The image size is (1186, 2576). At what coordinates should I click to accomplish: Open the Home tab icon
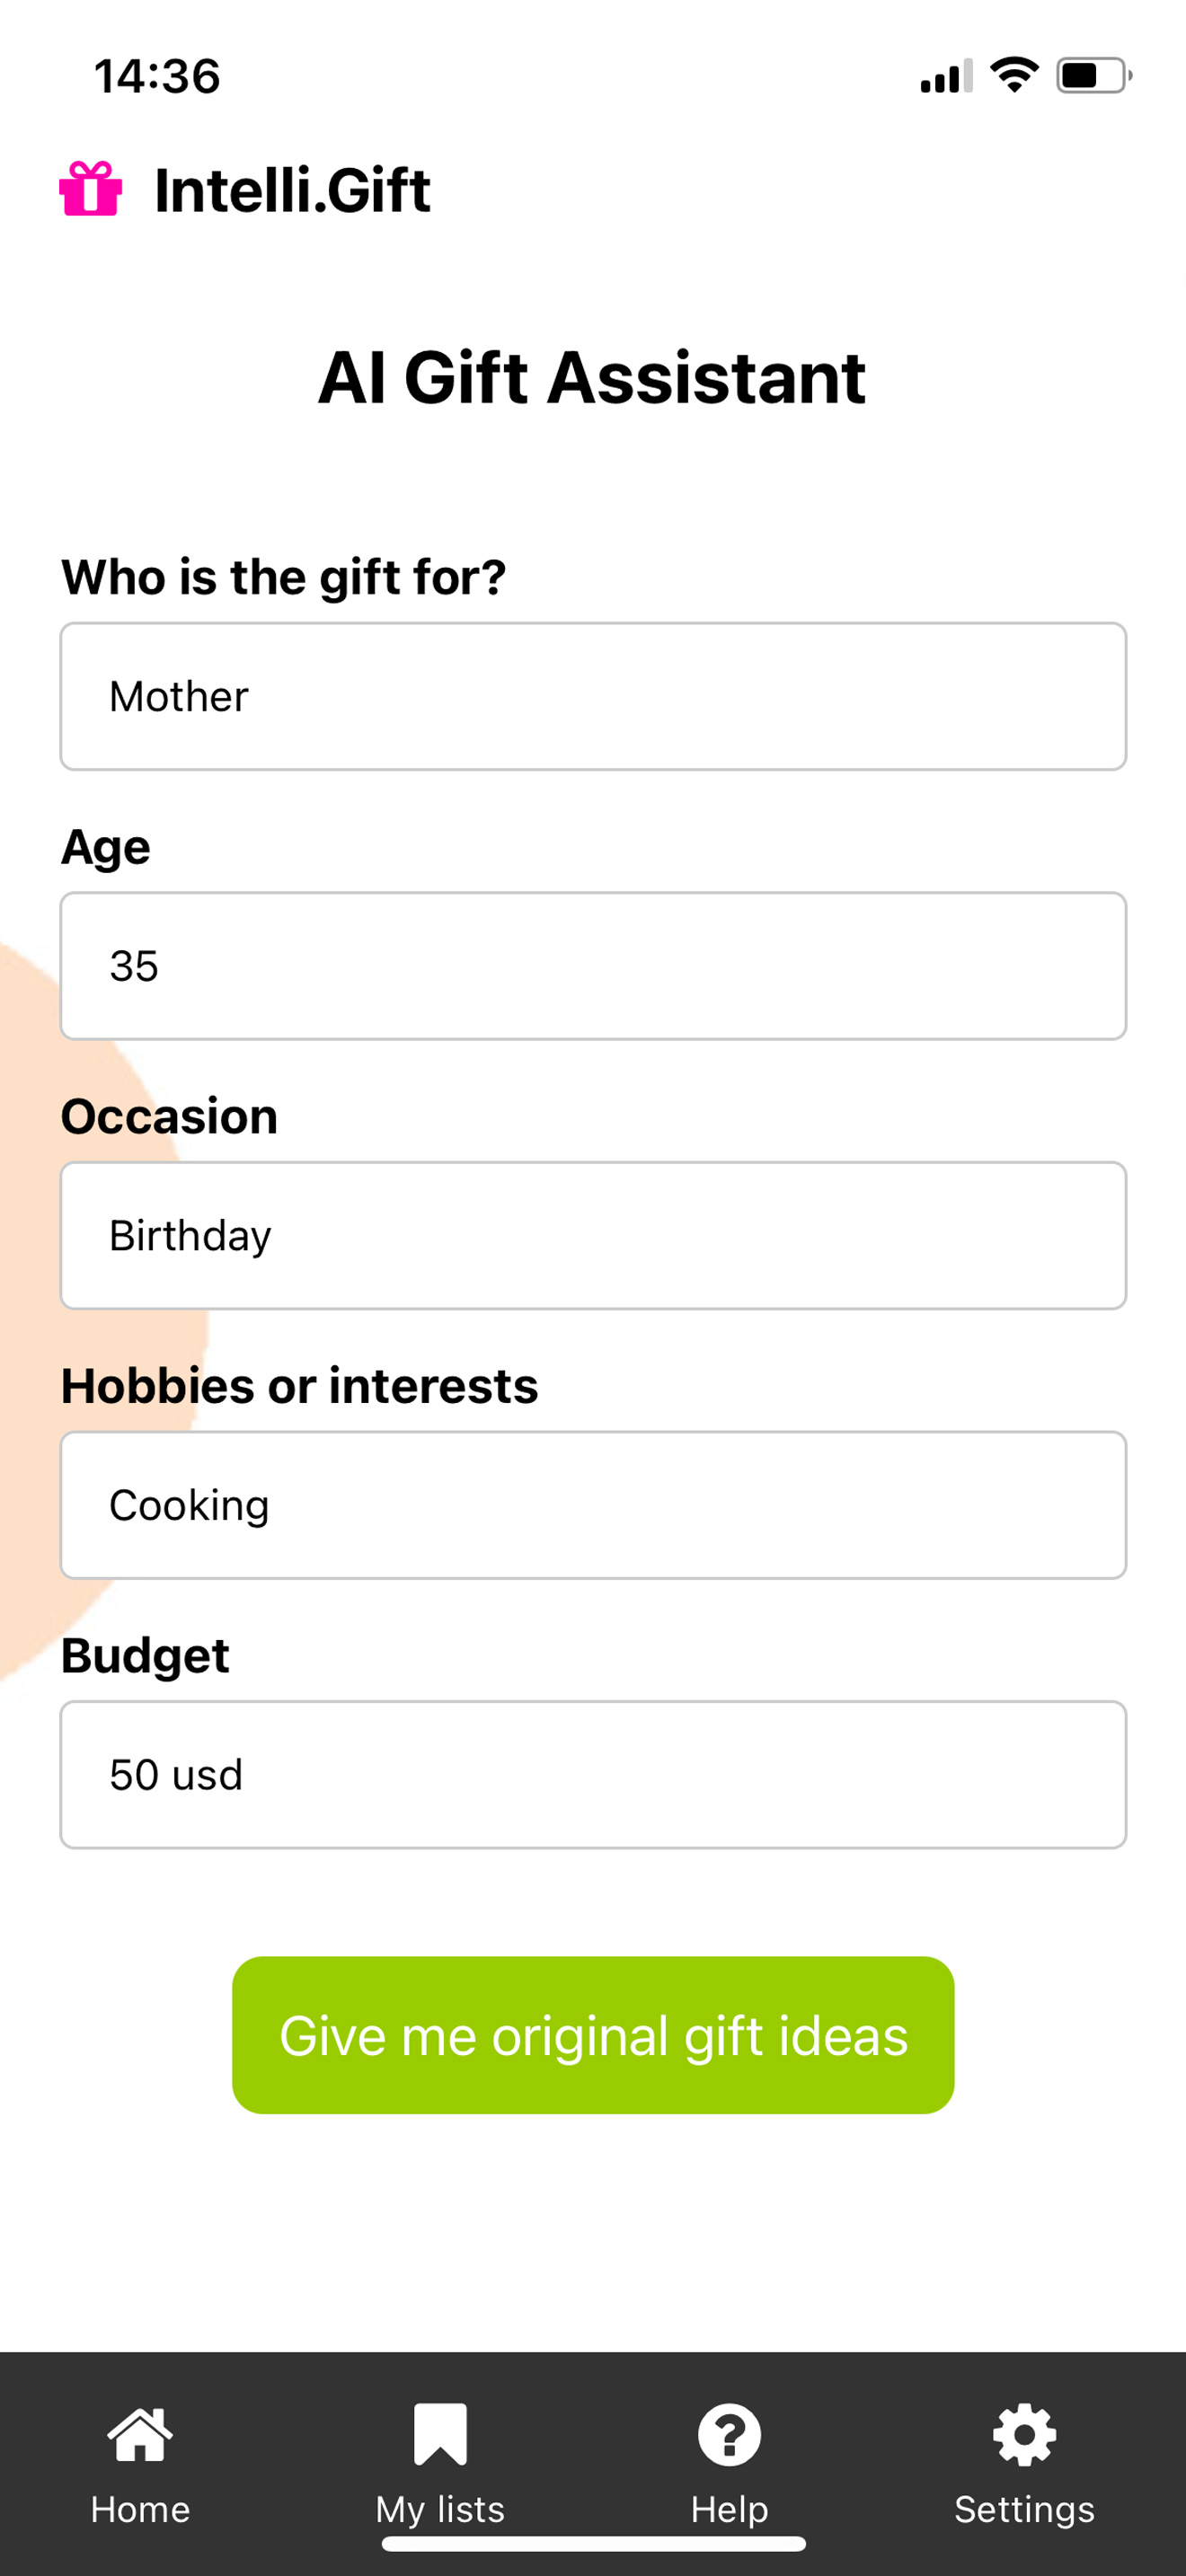point(140,2434)
